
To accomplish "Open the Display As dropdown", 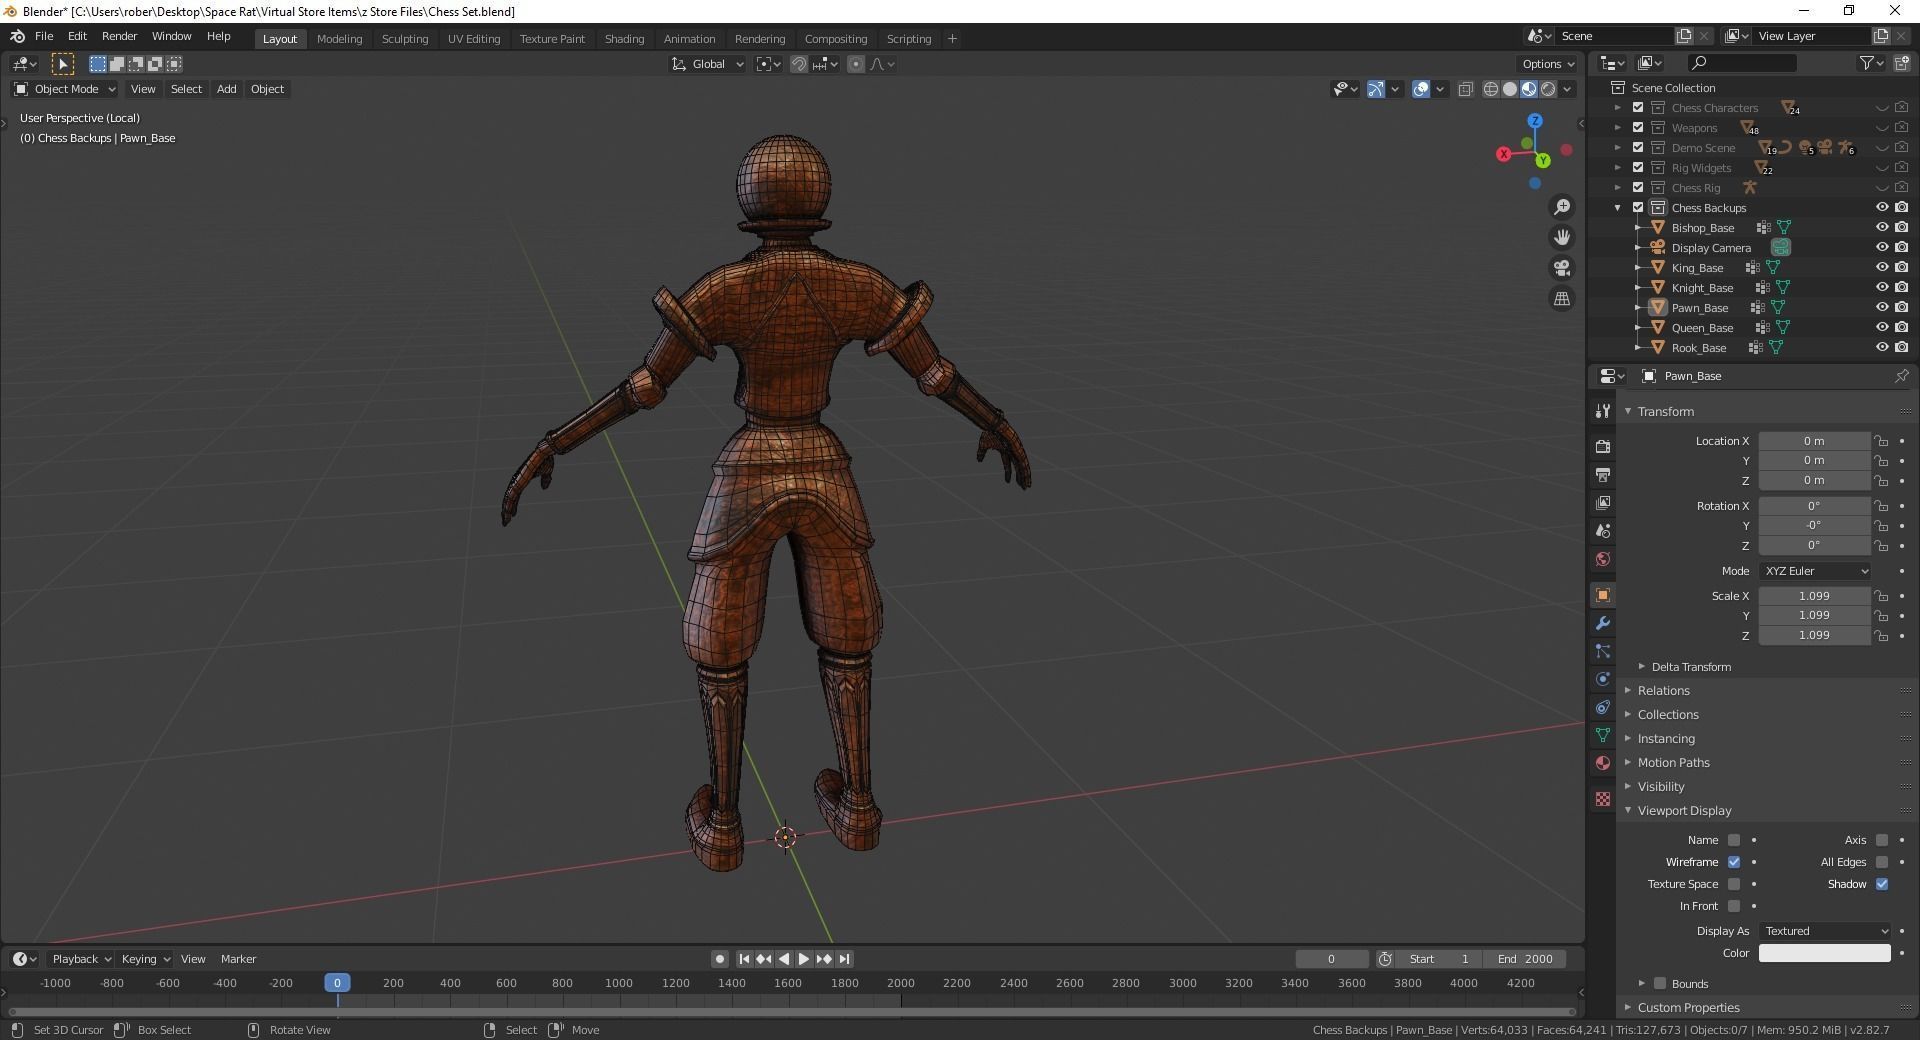I will 1825,931.
